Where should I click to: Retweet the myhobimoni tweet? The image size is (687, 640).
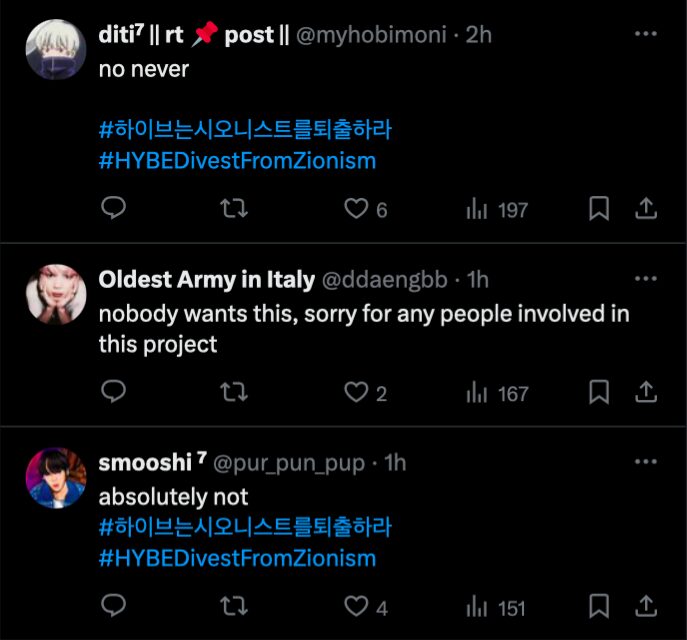(233, 208)
